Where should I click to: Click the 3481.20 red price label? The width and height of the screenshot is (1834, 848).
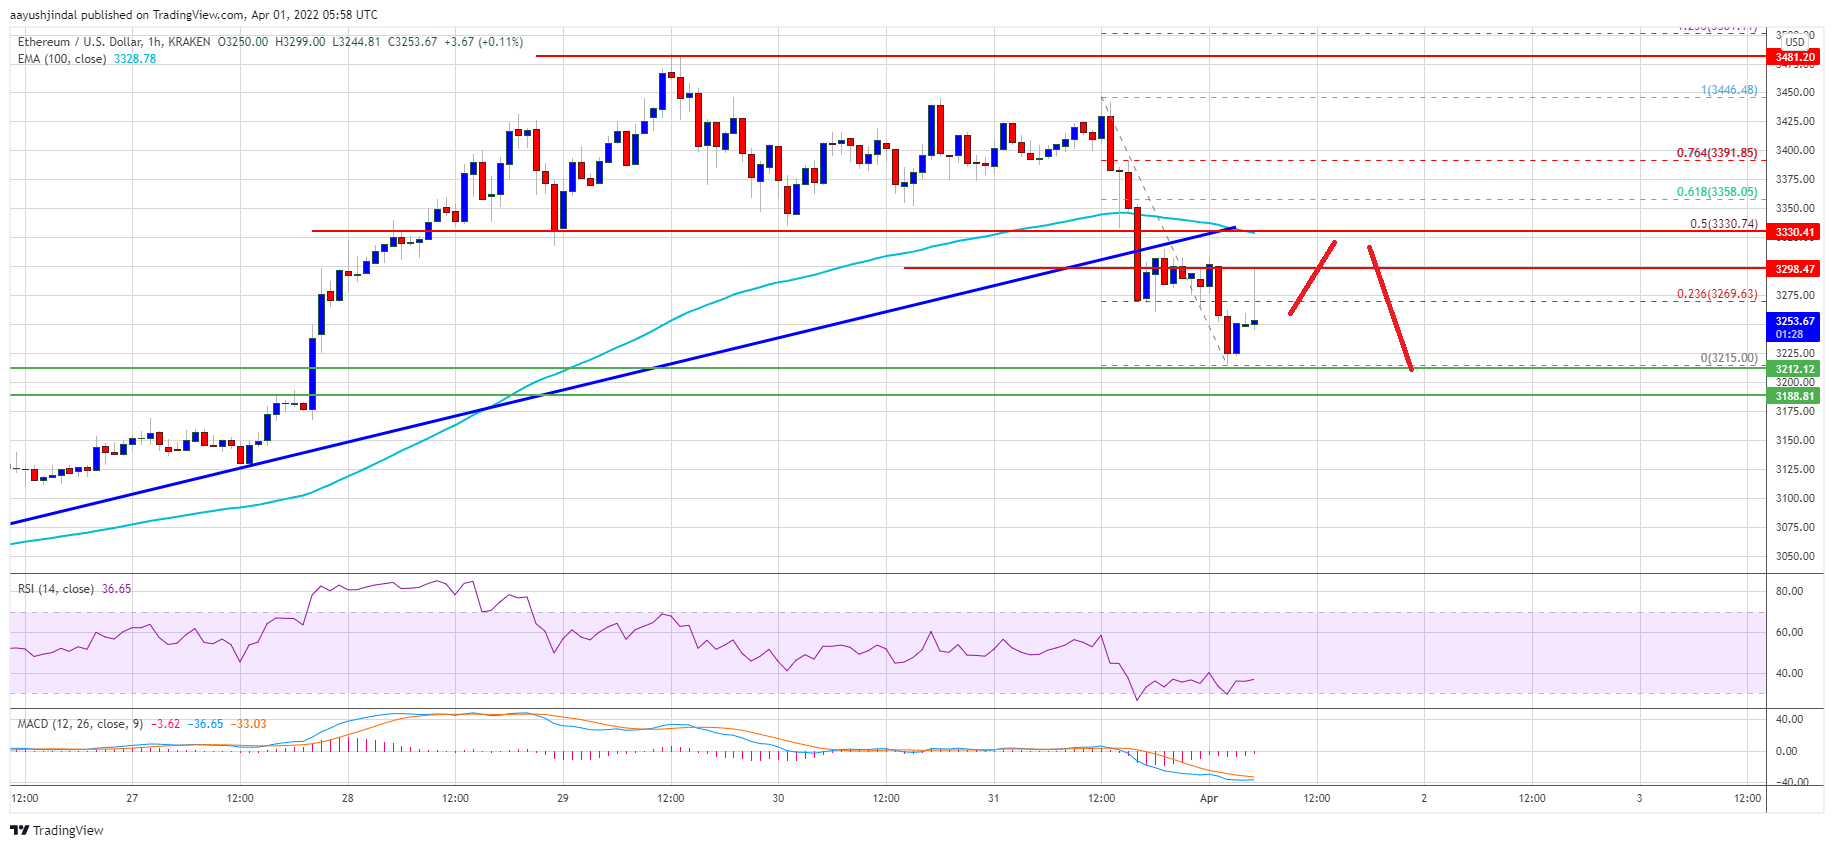click(1795, 57)
